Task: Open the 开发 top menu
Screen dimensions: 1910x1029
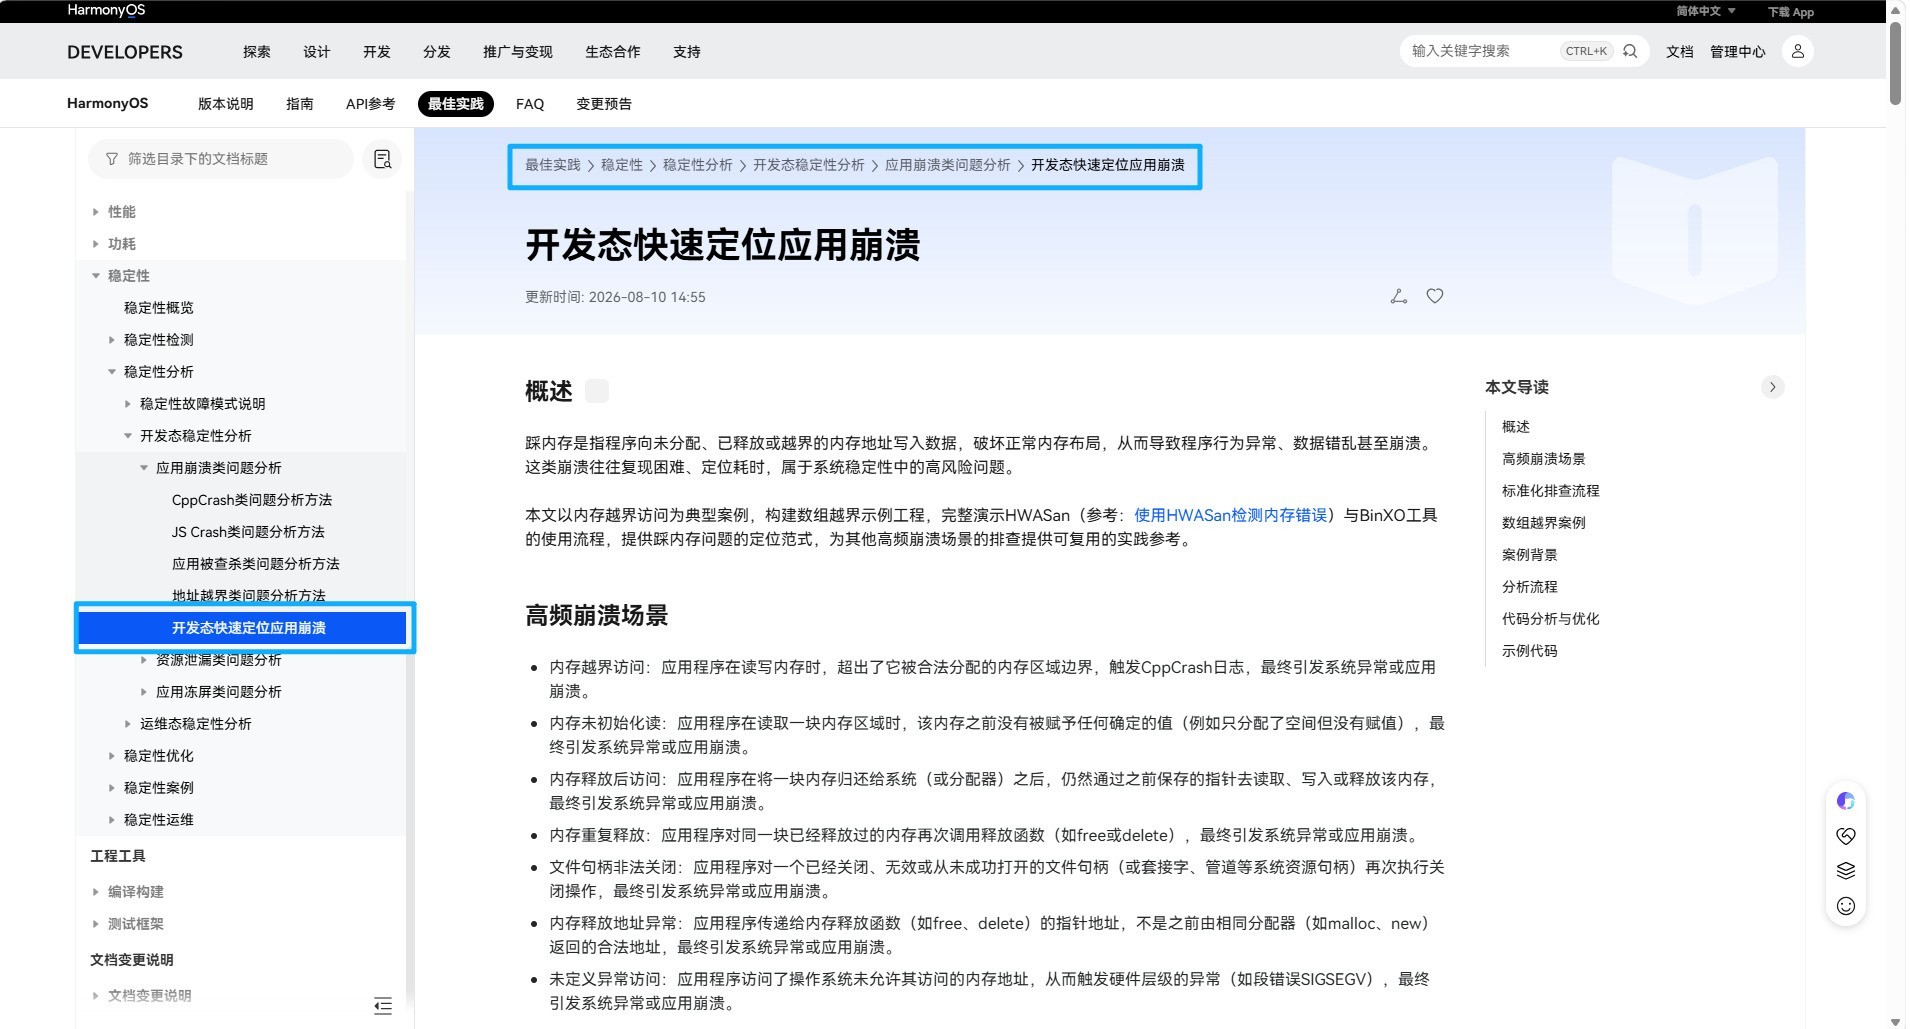Action: click(377, 52)
